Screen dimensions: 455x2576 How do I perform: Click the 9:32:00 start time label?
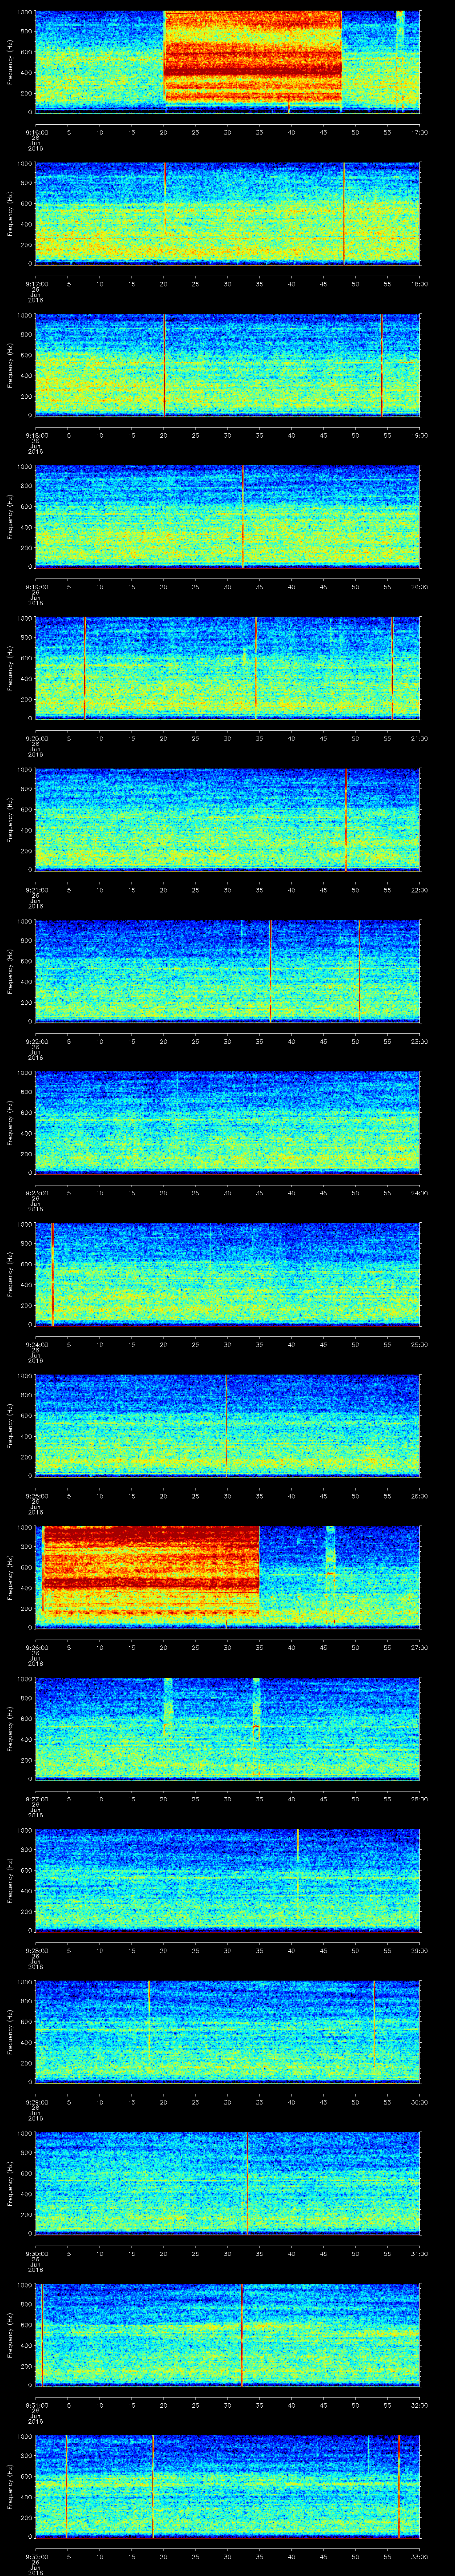pyautogui.click(x=36, y=2556)
